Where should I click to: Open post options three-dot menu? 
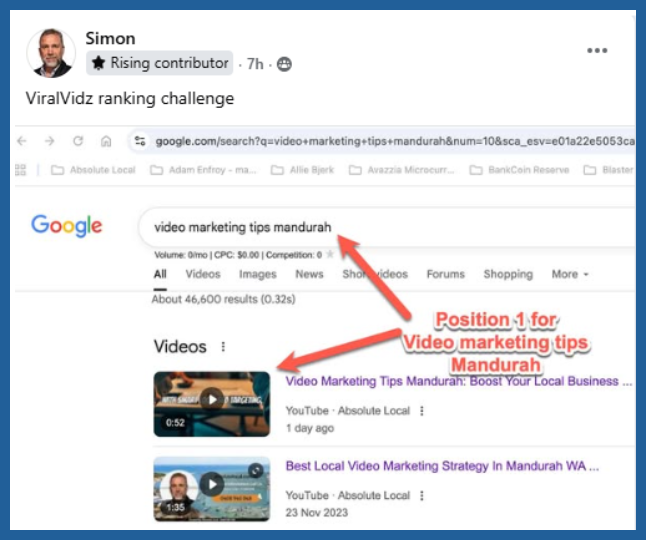click(597, 51)
